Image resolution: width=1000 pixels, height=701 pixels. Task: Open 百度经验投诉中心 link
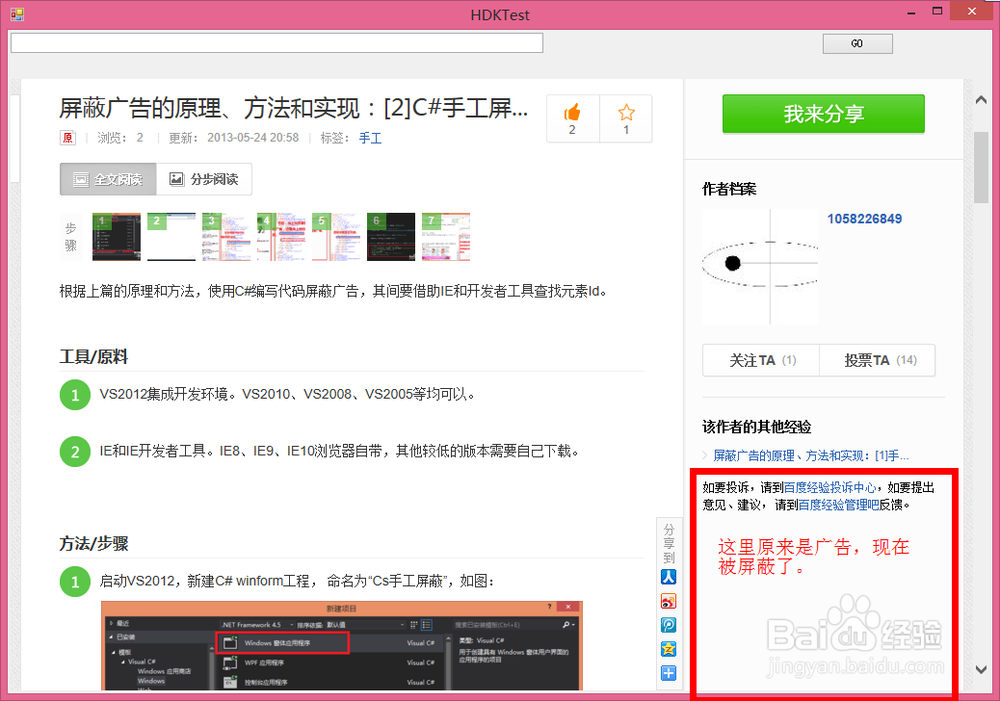[830, 487]
